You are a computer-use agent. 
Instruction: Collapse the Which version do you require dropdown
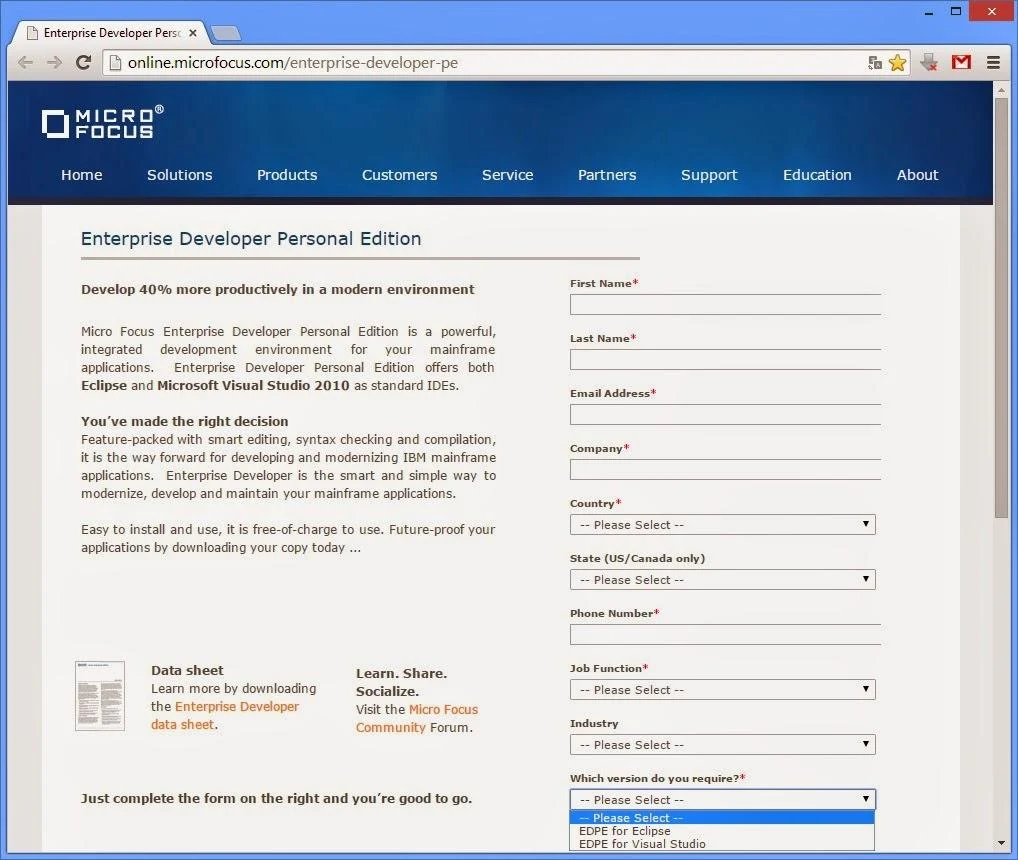[x=723, y=800]
